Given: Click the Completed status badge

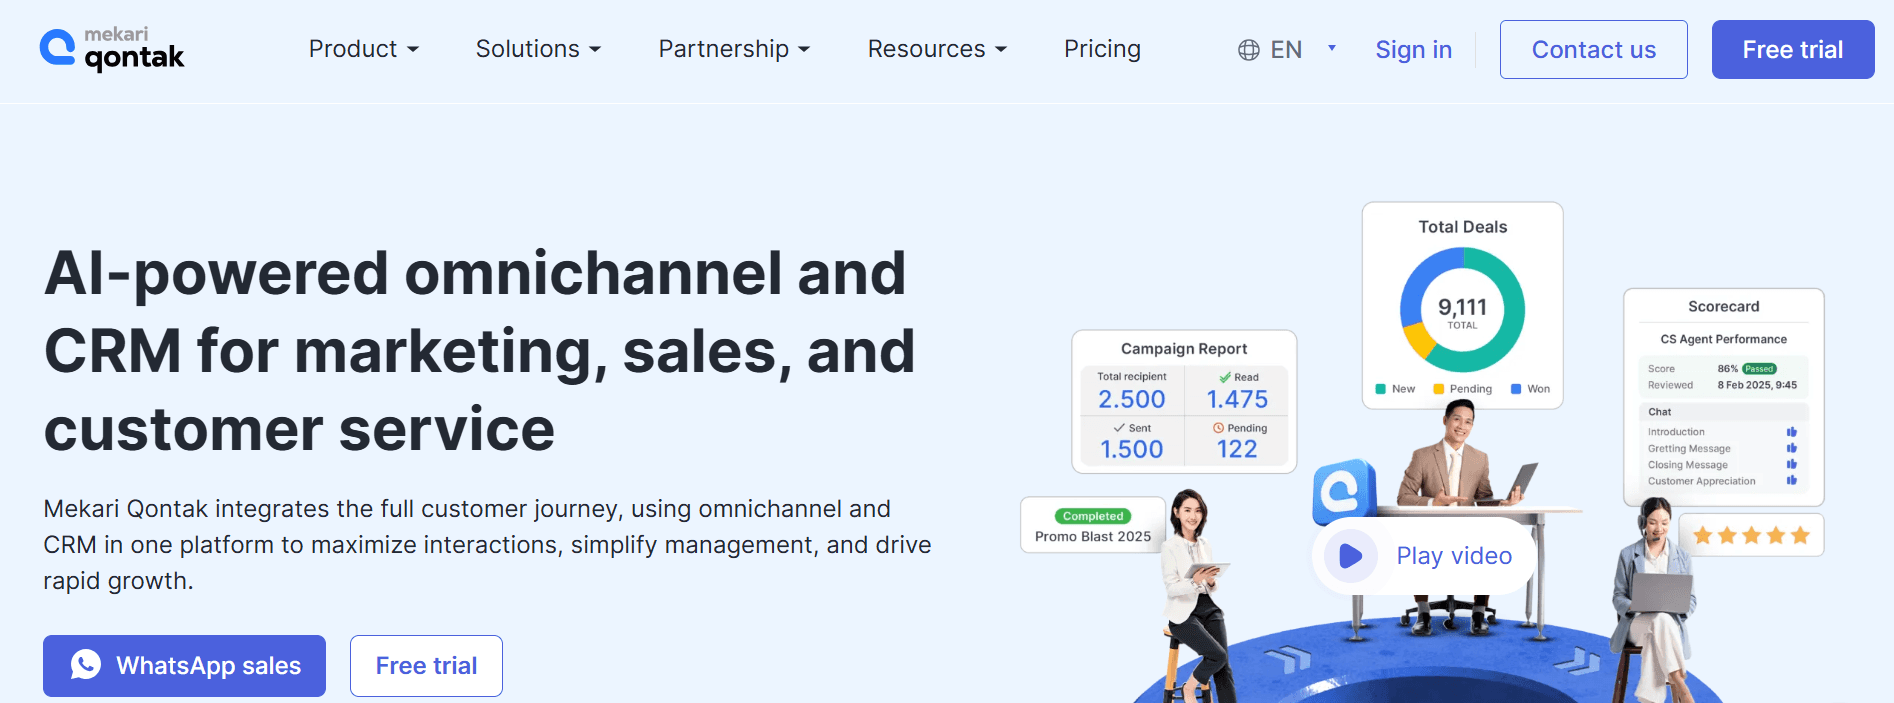Looking at the screenshot, I should pos(1093,516).
